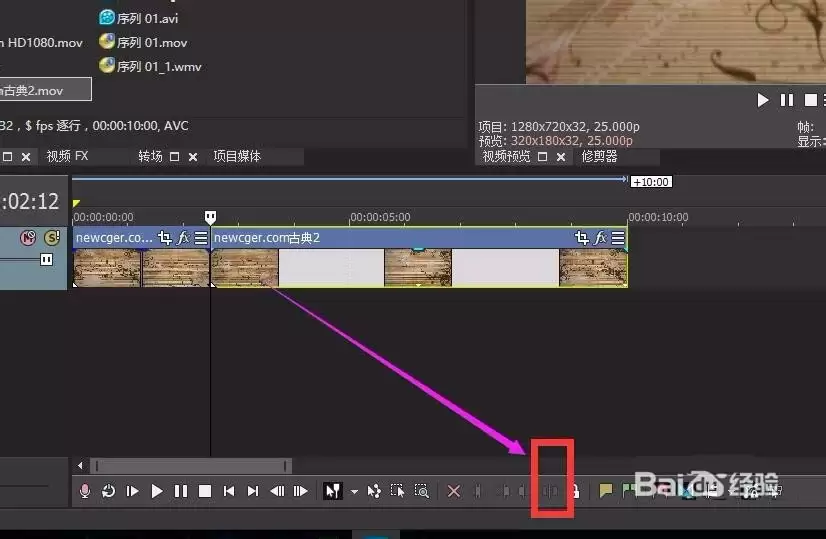Switch to the 项目媒体 tab
This screenshot has width=826, height=539.
click(x=237, y=156)
